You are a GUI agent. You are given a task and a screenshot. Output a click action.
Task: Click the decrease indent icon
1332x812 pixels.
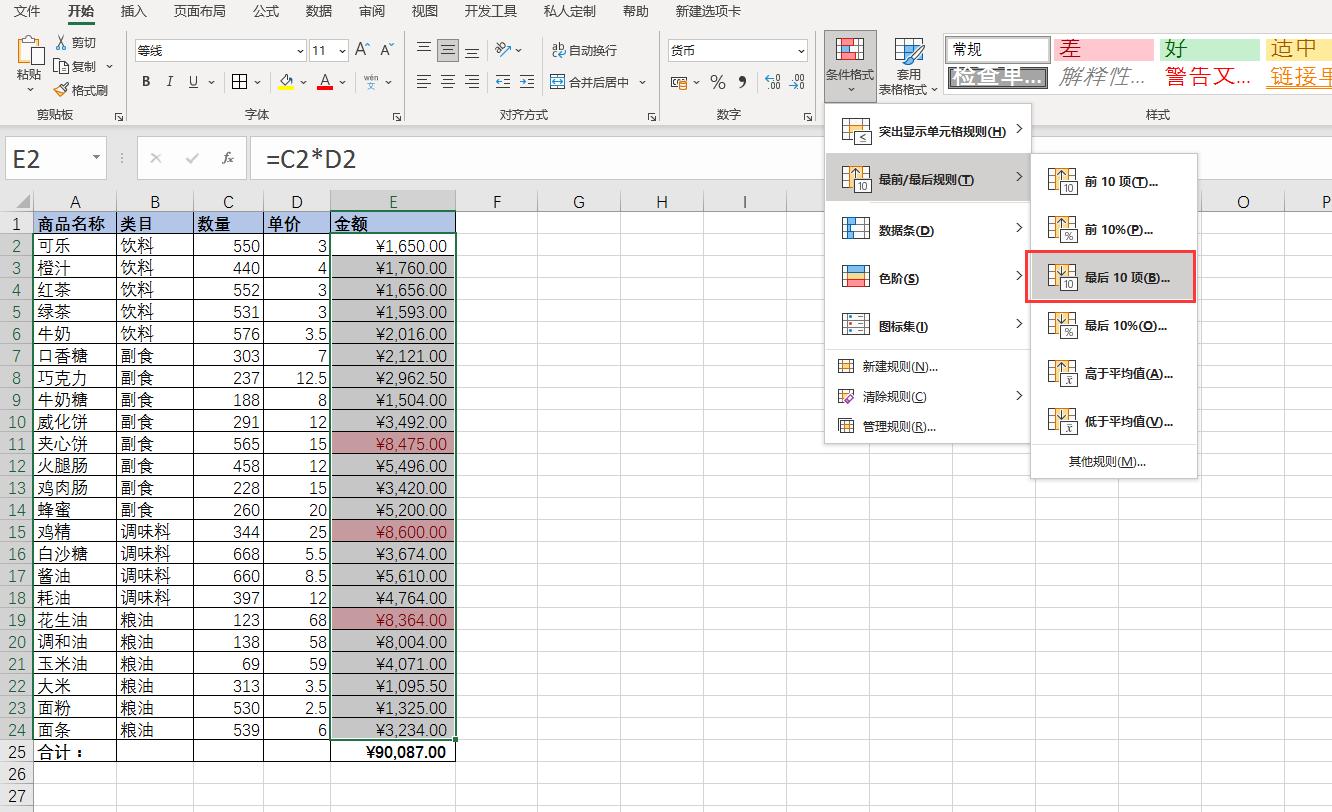pyautogui.click(x=502, y=82)
